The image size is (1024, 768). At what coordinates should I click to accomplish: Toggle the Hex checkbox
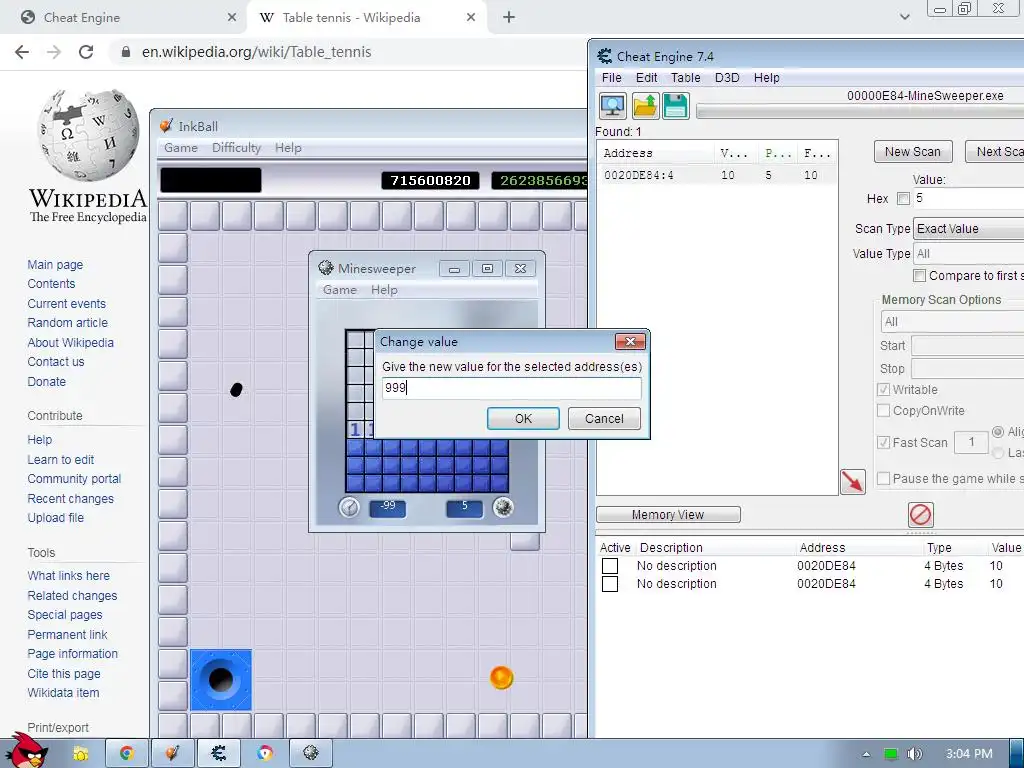[x=904, y=199]
